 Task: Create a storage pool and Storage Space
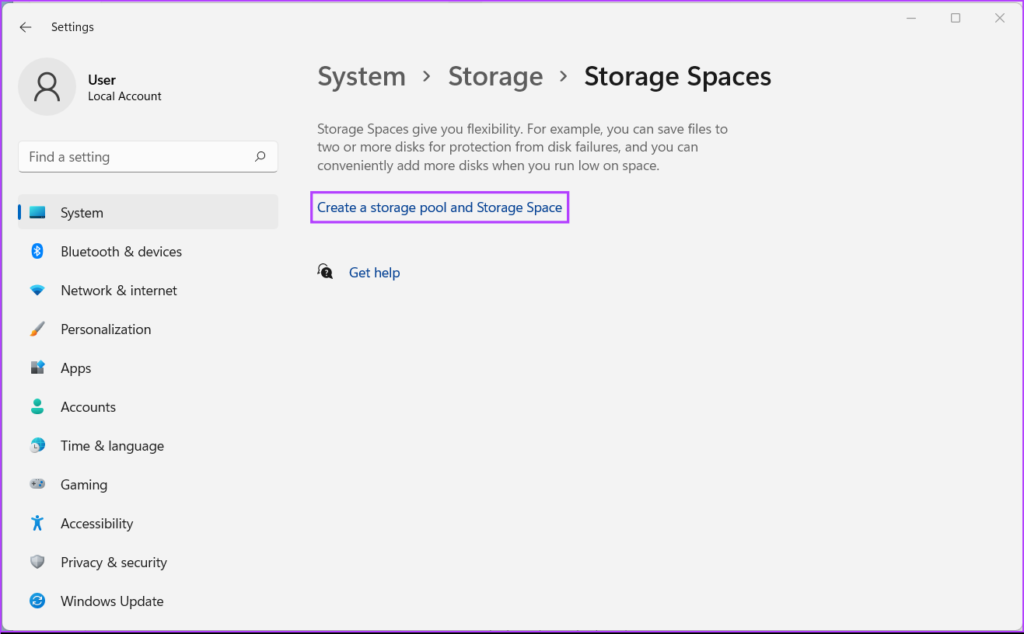coord(440,208)
